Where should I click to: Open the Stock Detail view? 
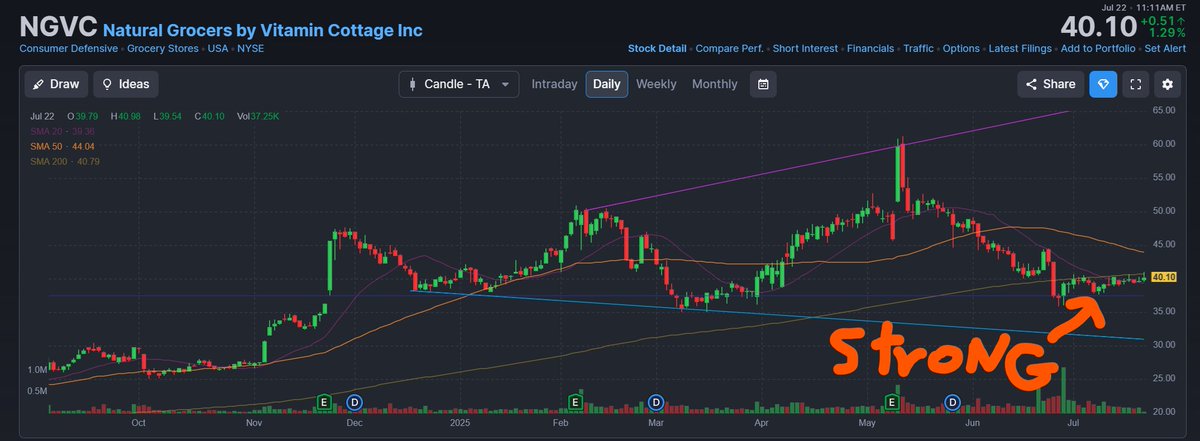coord(657,48)
